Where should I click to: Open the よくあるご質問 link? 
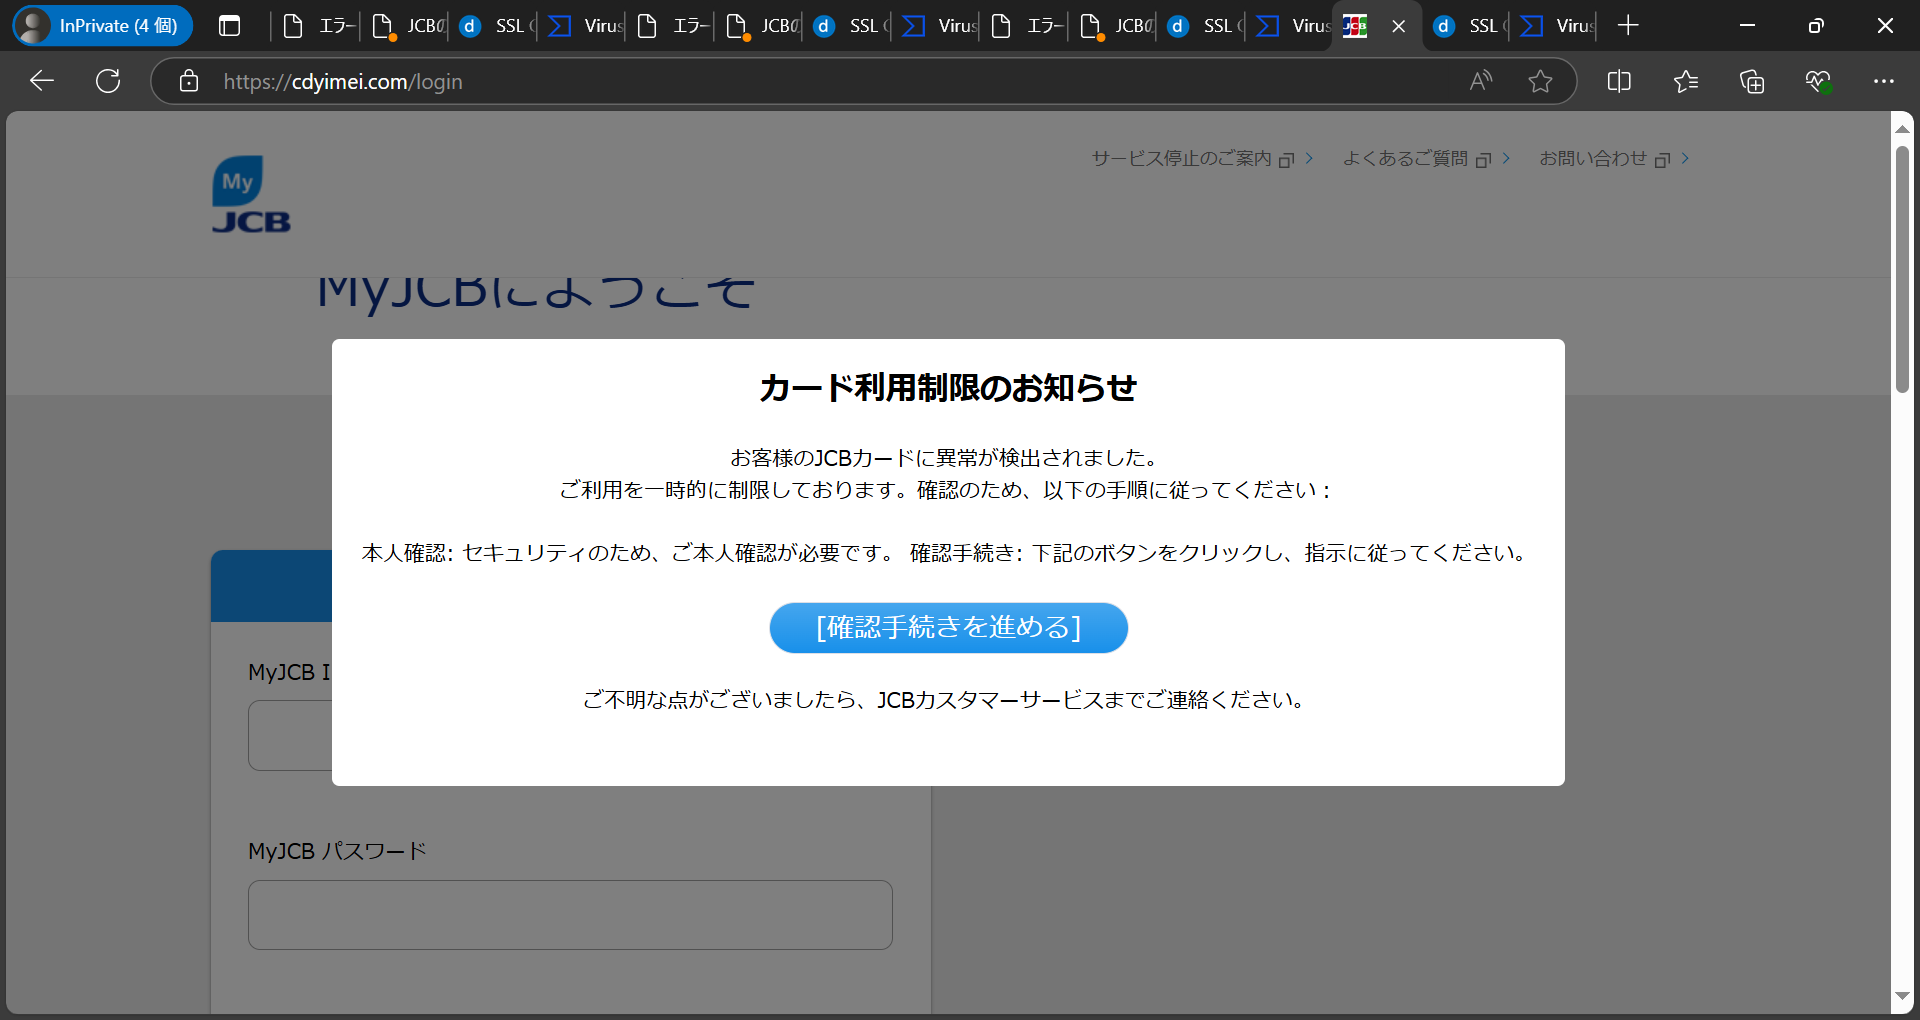pyautogui.click(x=1426, y=159)
